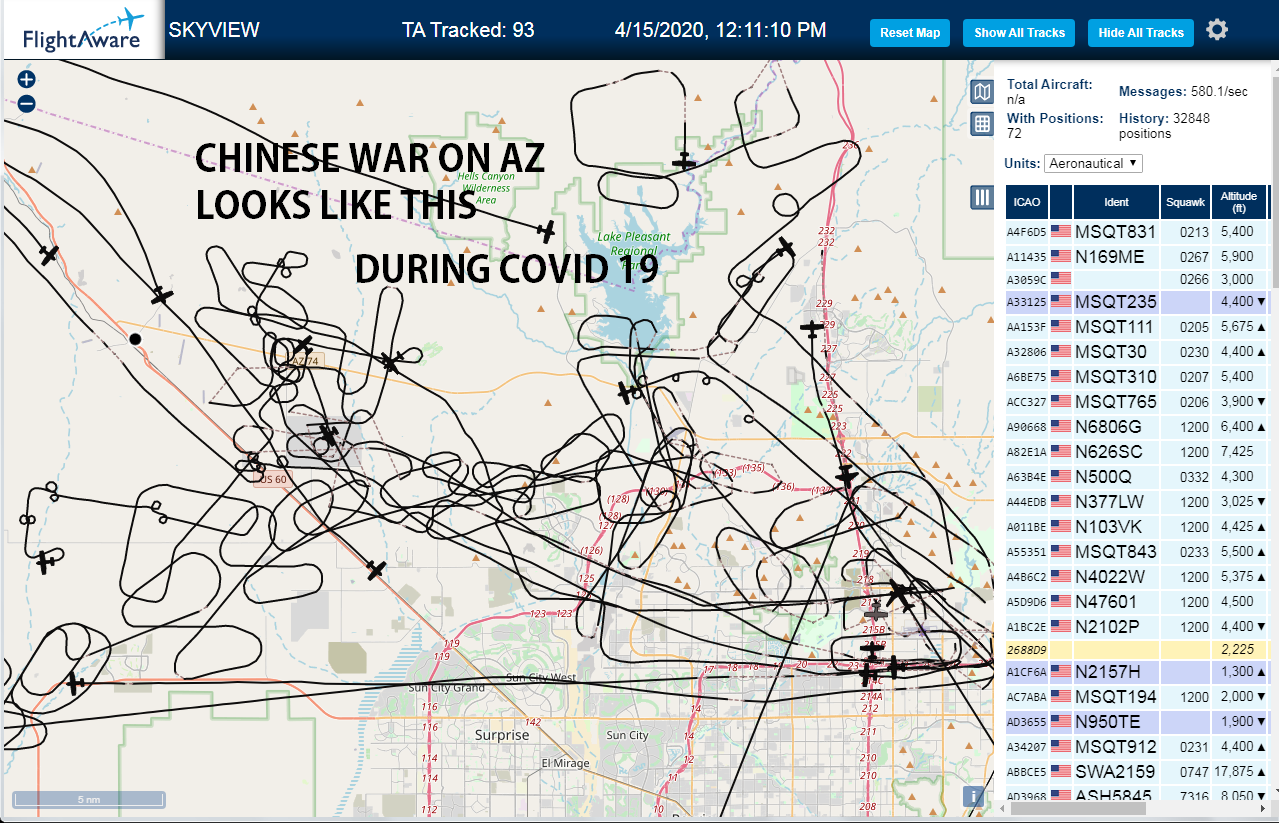The width and height of the screenshot is (1279, 823).
Task: Select flight N6806G in list
Action: click(1137, 427)
